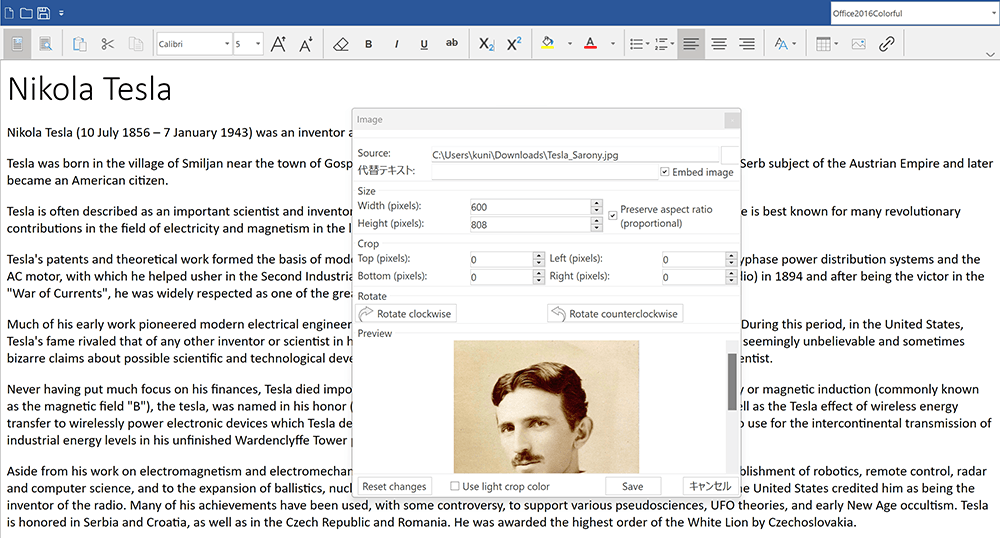Click the red font color button
This screenshot has height=538, width=1000.
pos(590,44)
